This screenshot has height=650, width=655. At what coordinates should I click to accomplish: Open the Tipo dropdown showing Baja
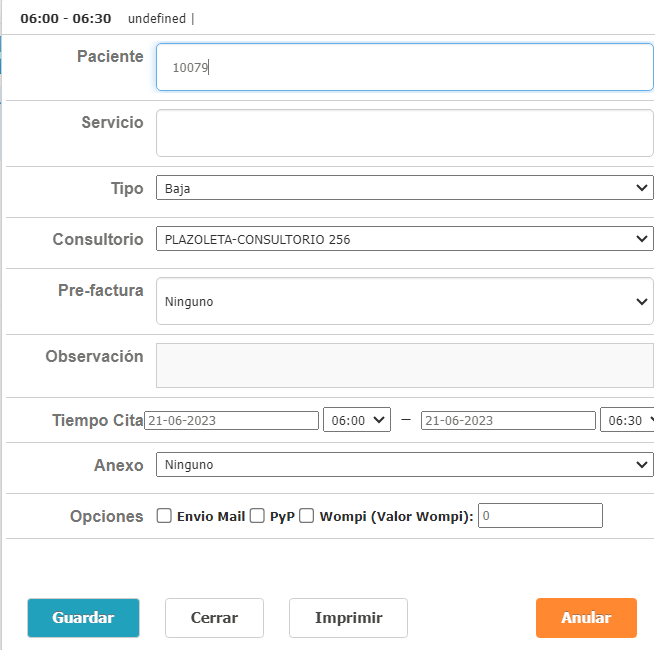click(404, 188)
